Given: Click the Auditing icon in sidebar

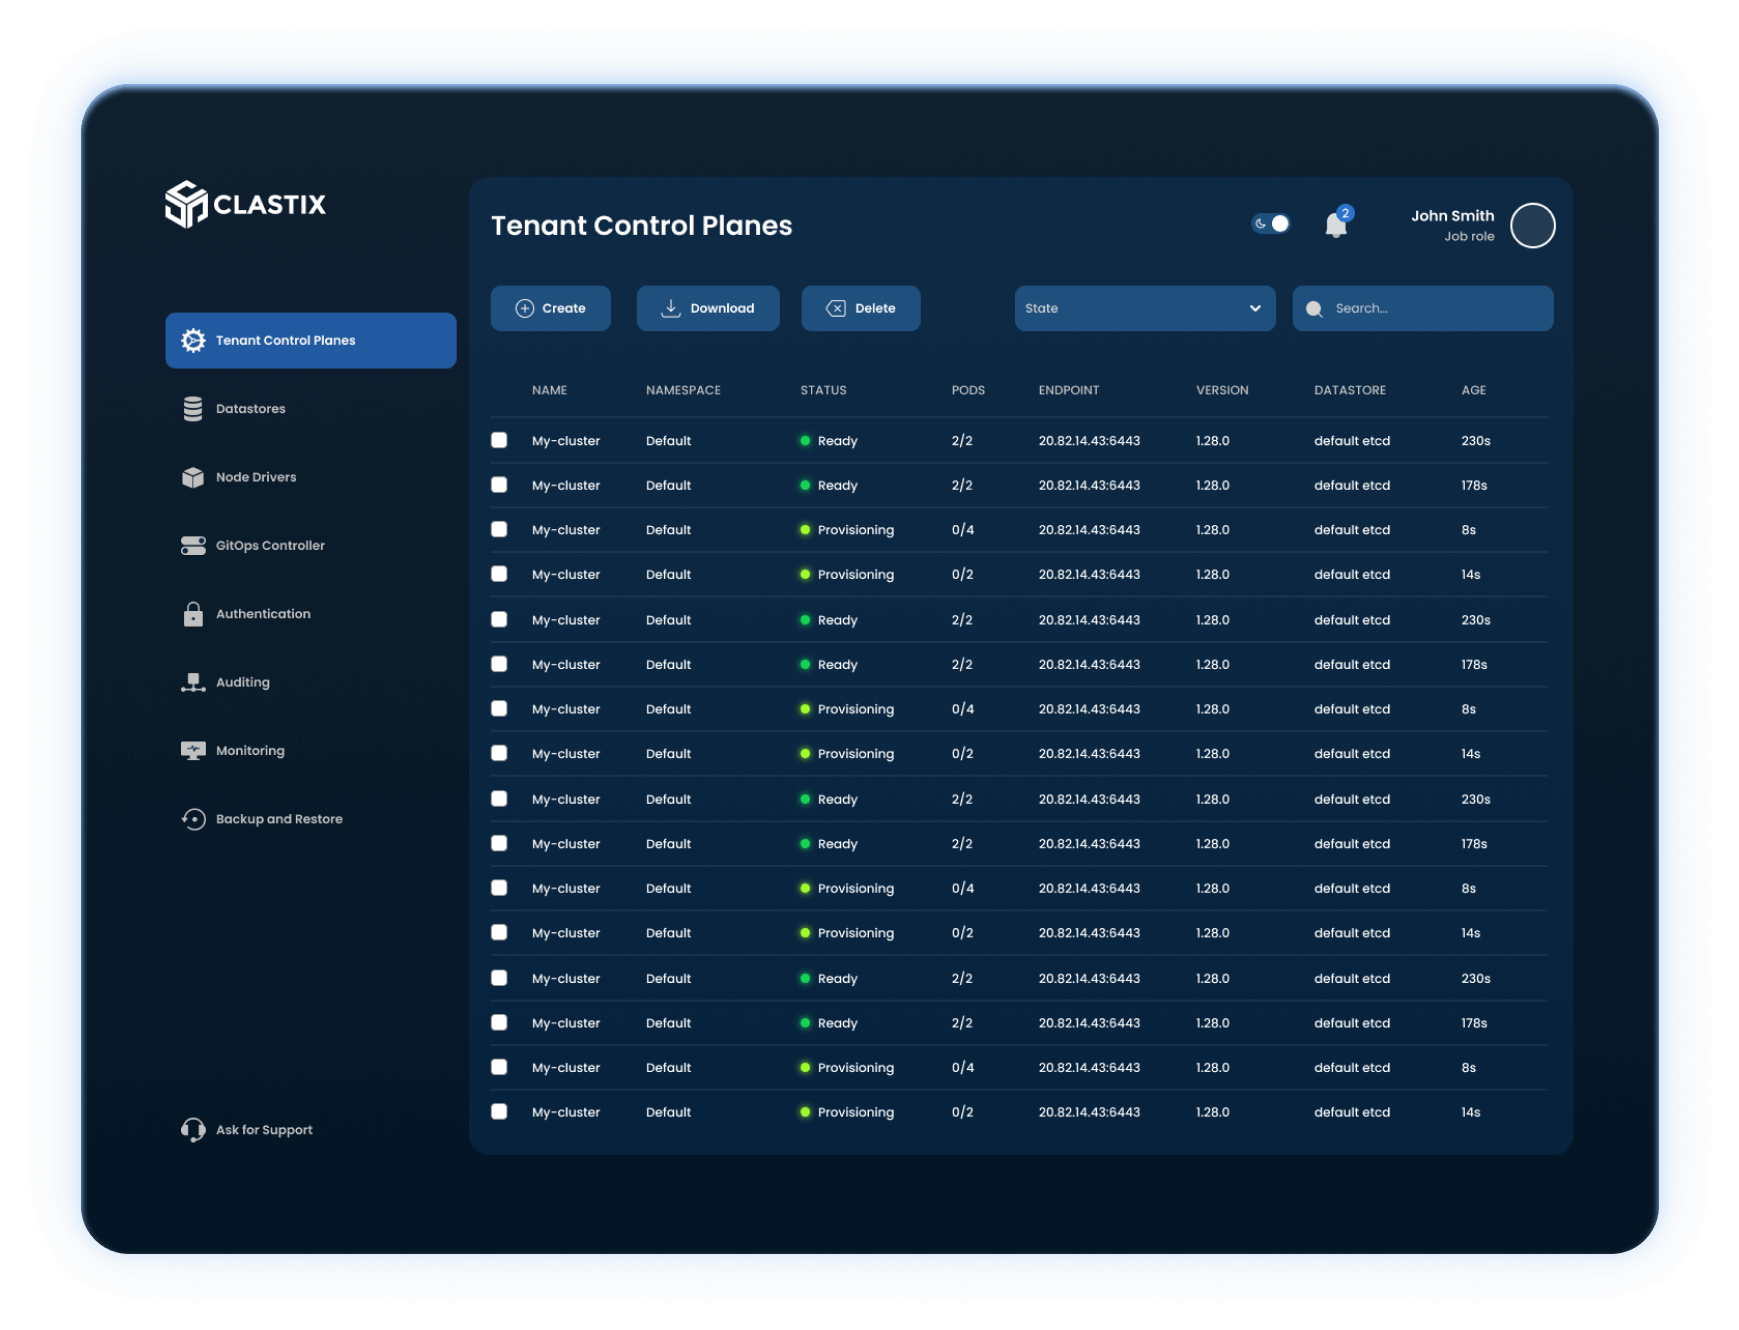Looking at the screenshot, I should click(193, 682).
